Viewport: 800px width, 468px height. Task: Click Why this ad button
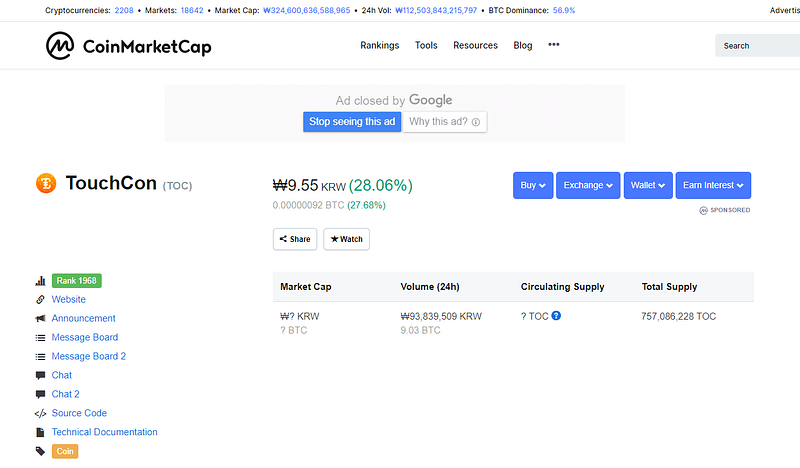(x=444, y=122)
